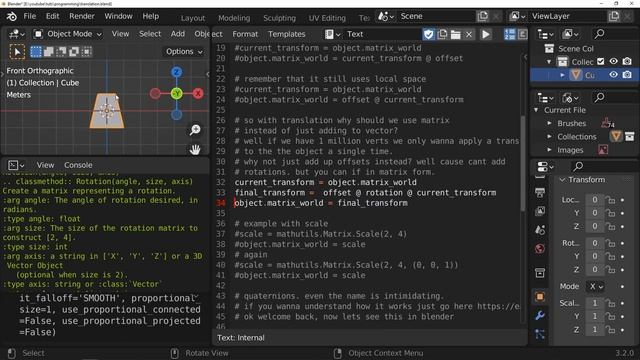Open the Scene properties tab icon
Screen dimensions: 640x360
pos(540,230)
